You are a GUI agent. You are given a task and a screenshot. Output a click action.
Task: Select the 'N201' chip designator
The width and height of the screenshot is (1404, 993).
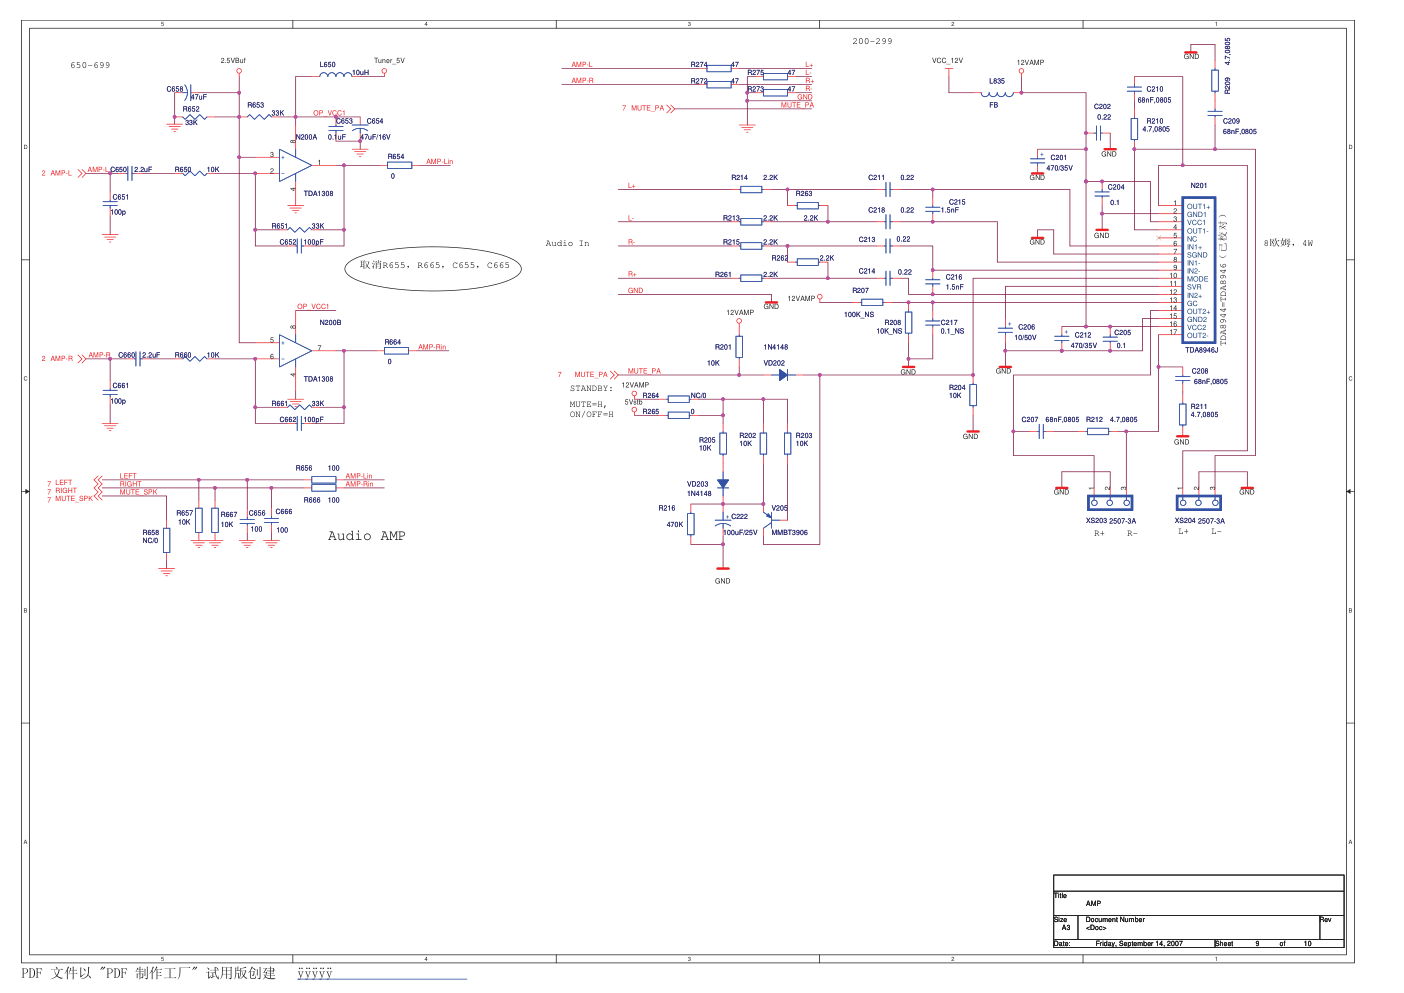click(1198, 186)
